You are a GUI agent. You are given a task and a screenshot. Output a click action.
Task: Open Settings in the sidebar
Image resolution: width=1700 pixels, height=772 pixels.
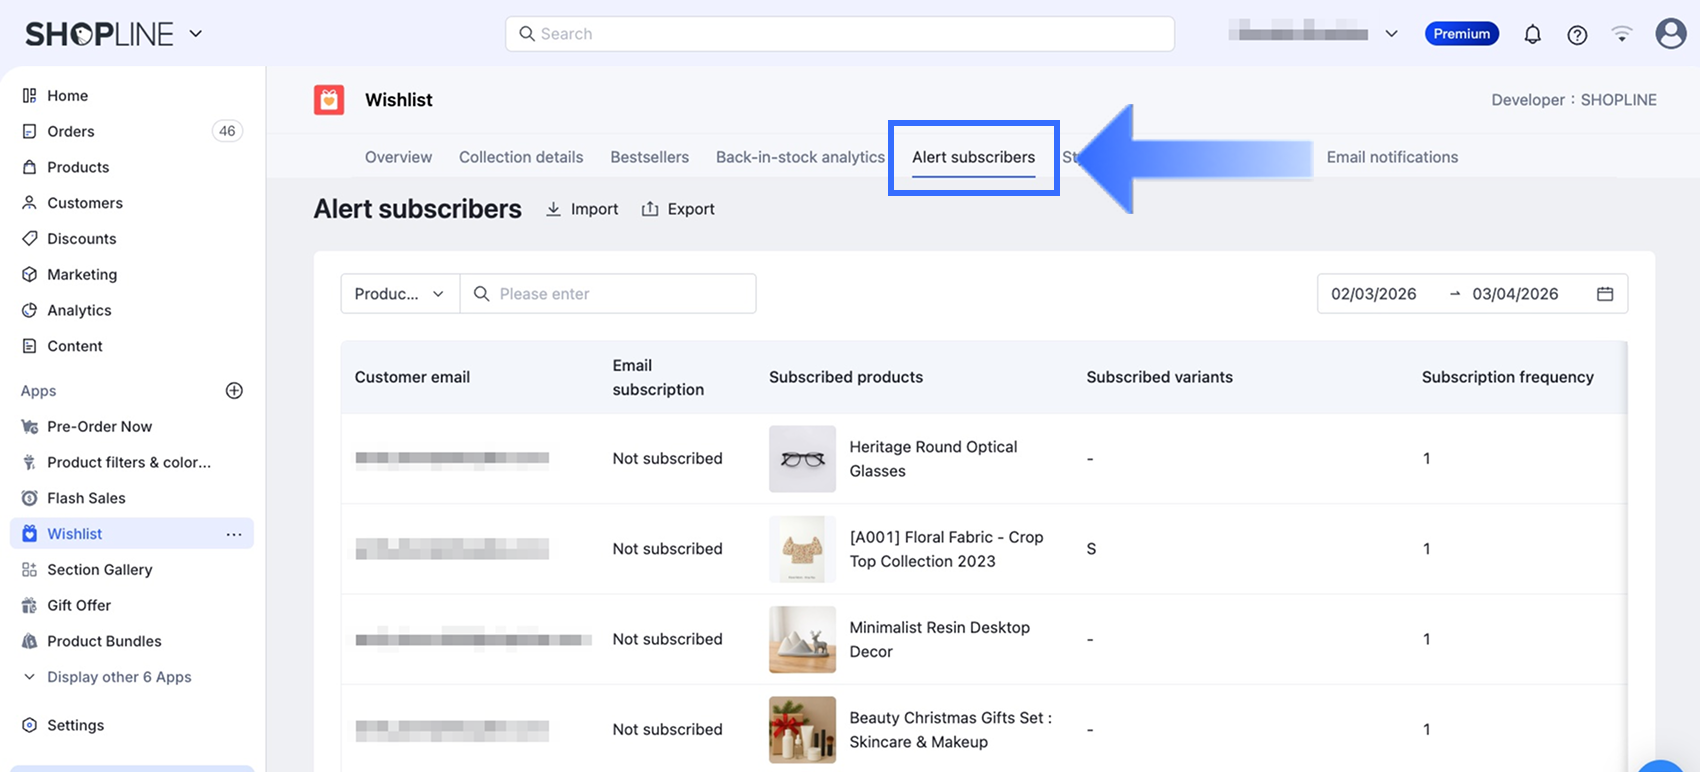[75, 725]
